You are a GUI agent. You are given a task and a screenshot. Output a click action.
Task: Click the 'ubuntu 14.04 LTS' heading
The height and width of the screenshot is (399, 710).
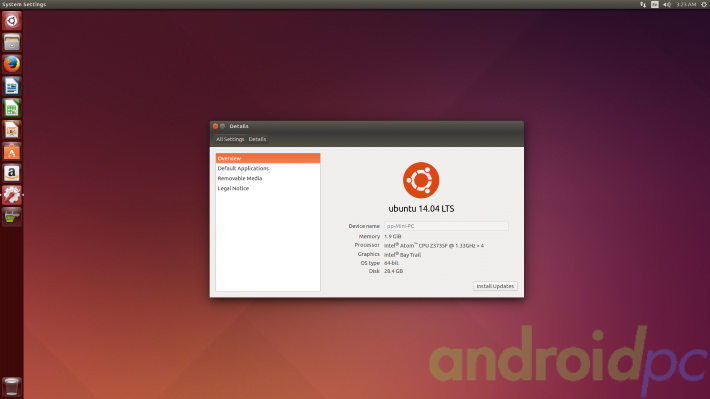(x=421, y=209)
